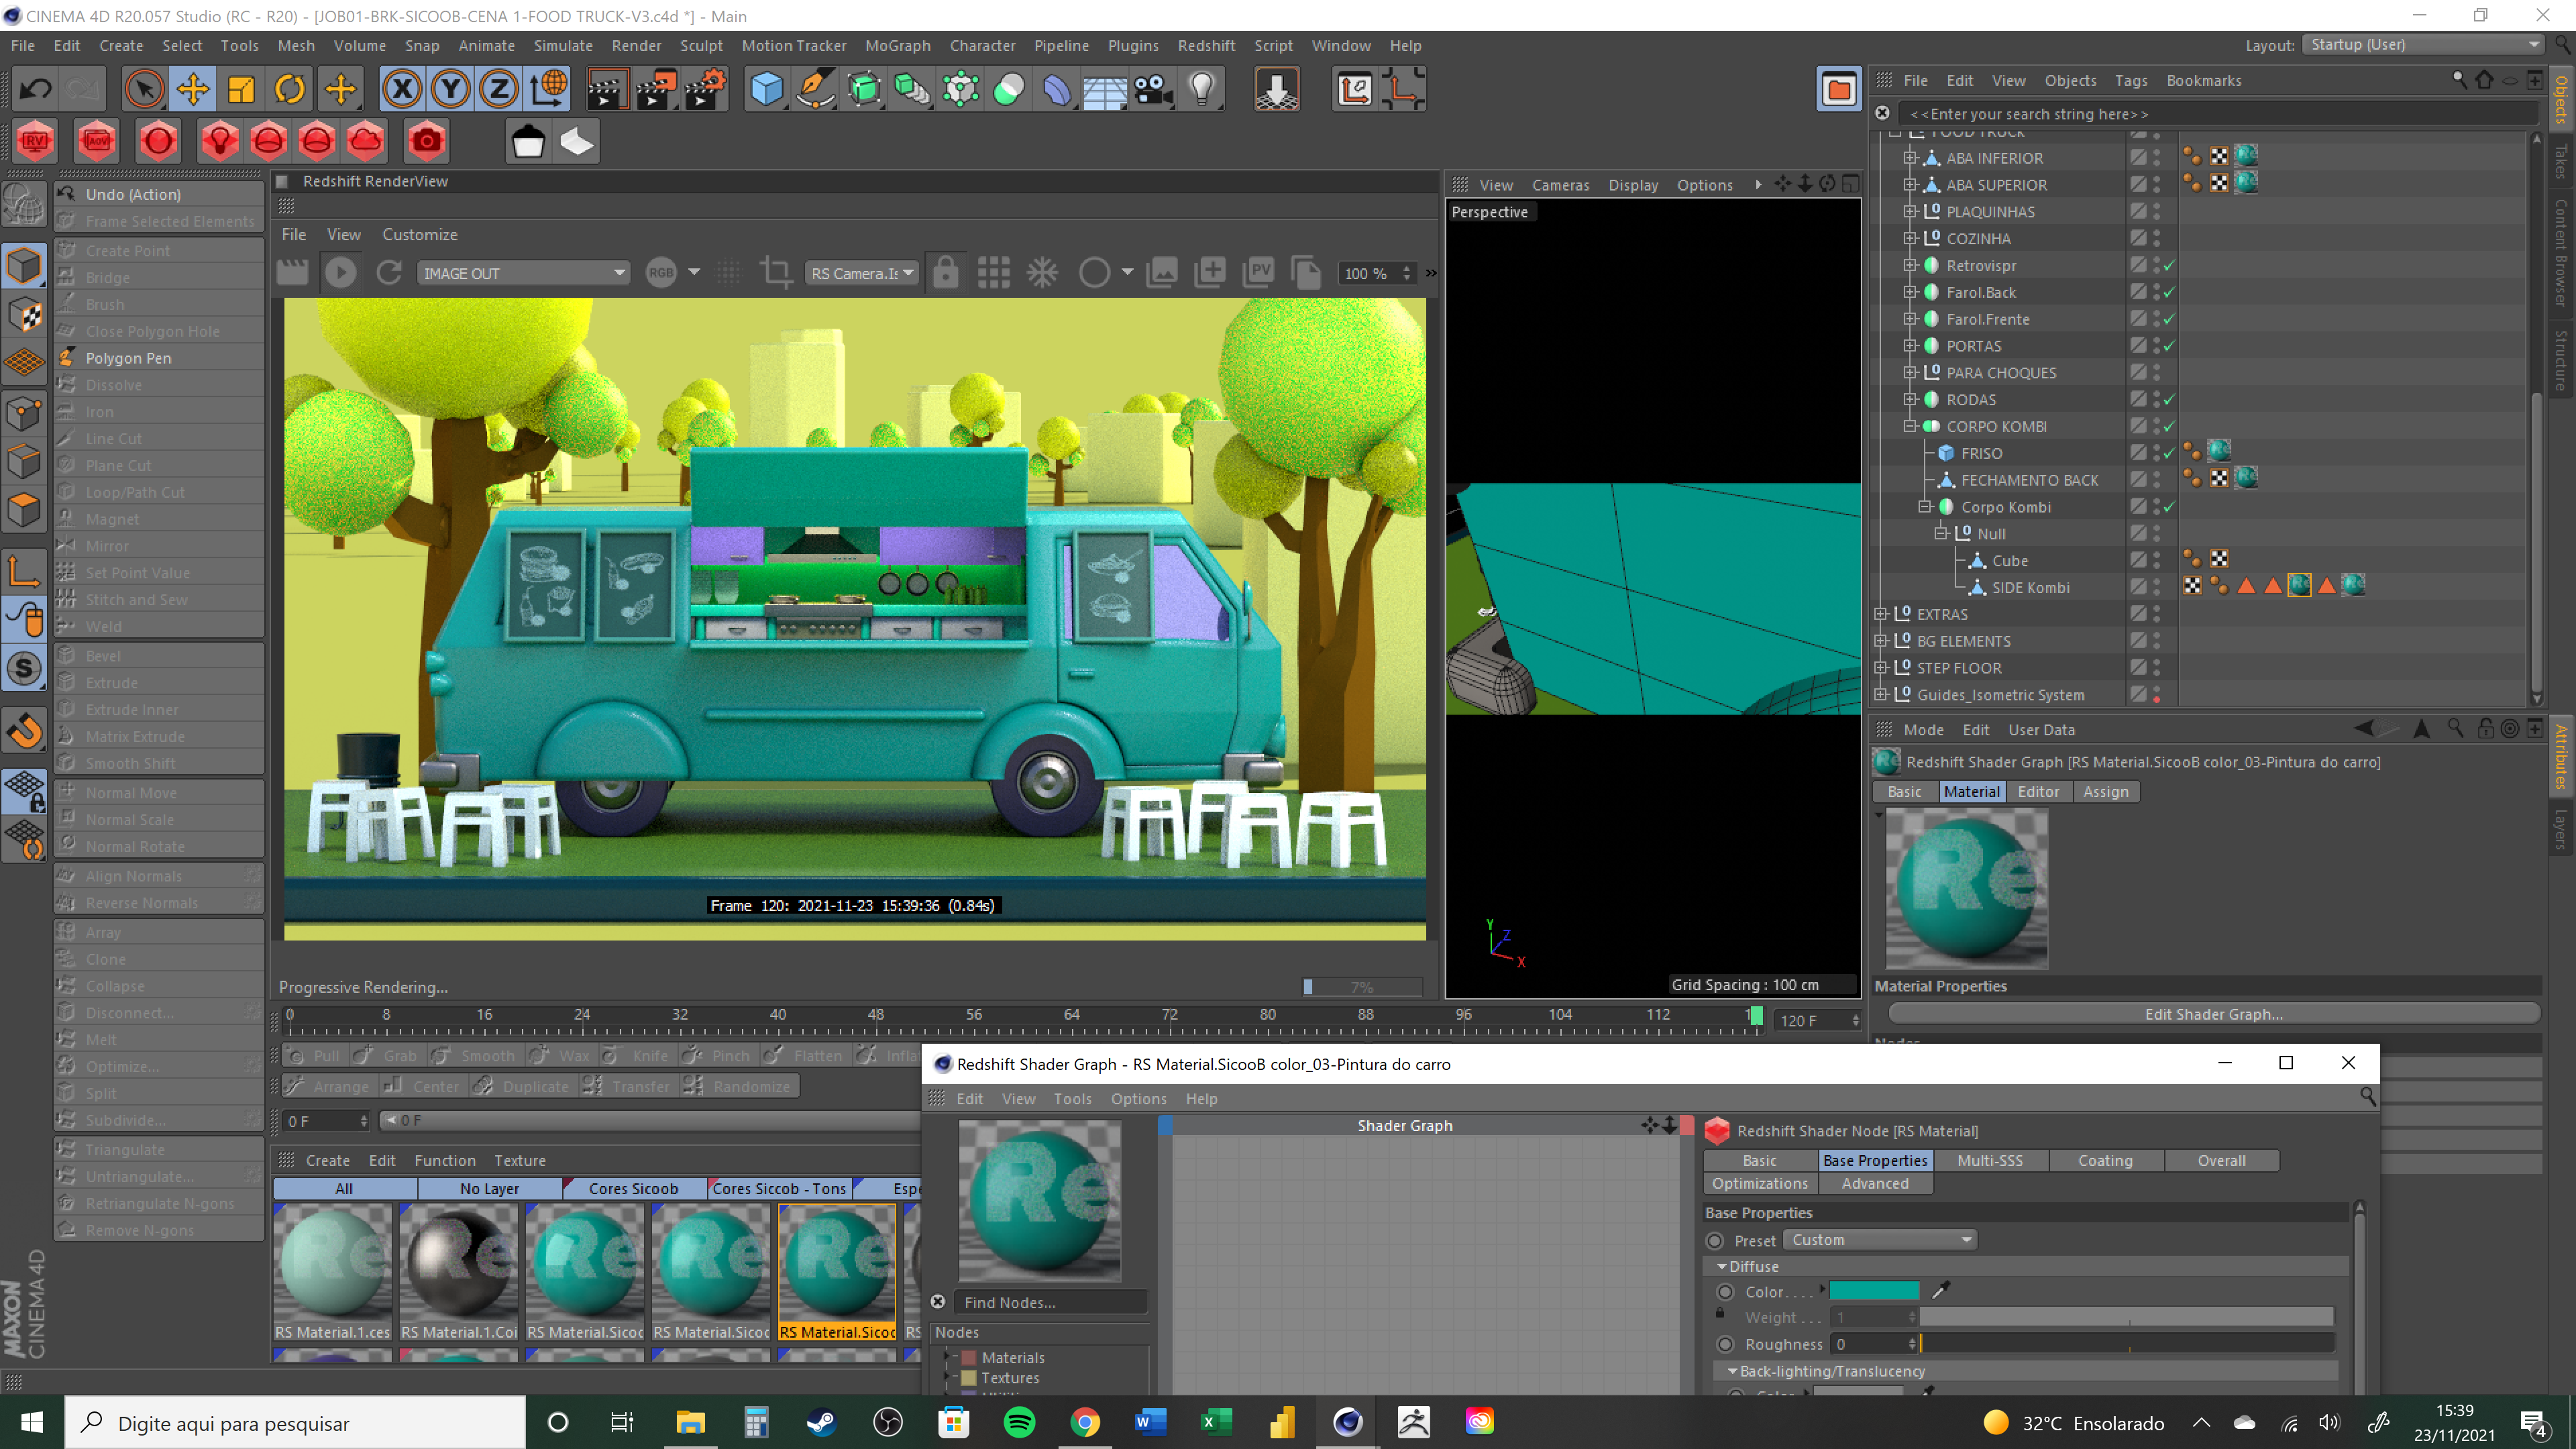Image resolution: width=2576 pixels, height=1449 pixels.
Task: Open the IMAGE OUT dropdown in RenderView
Action: pyautogui.click(x=523, y=273)
